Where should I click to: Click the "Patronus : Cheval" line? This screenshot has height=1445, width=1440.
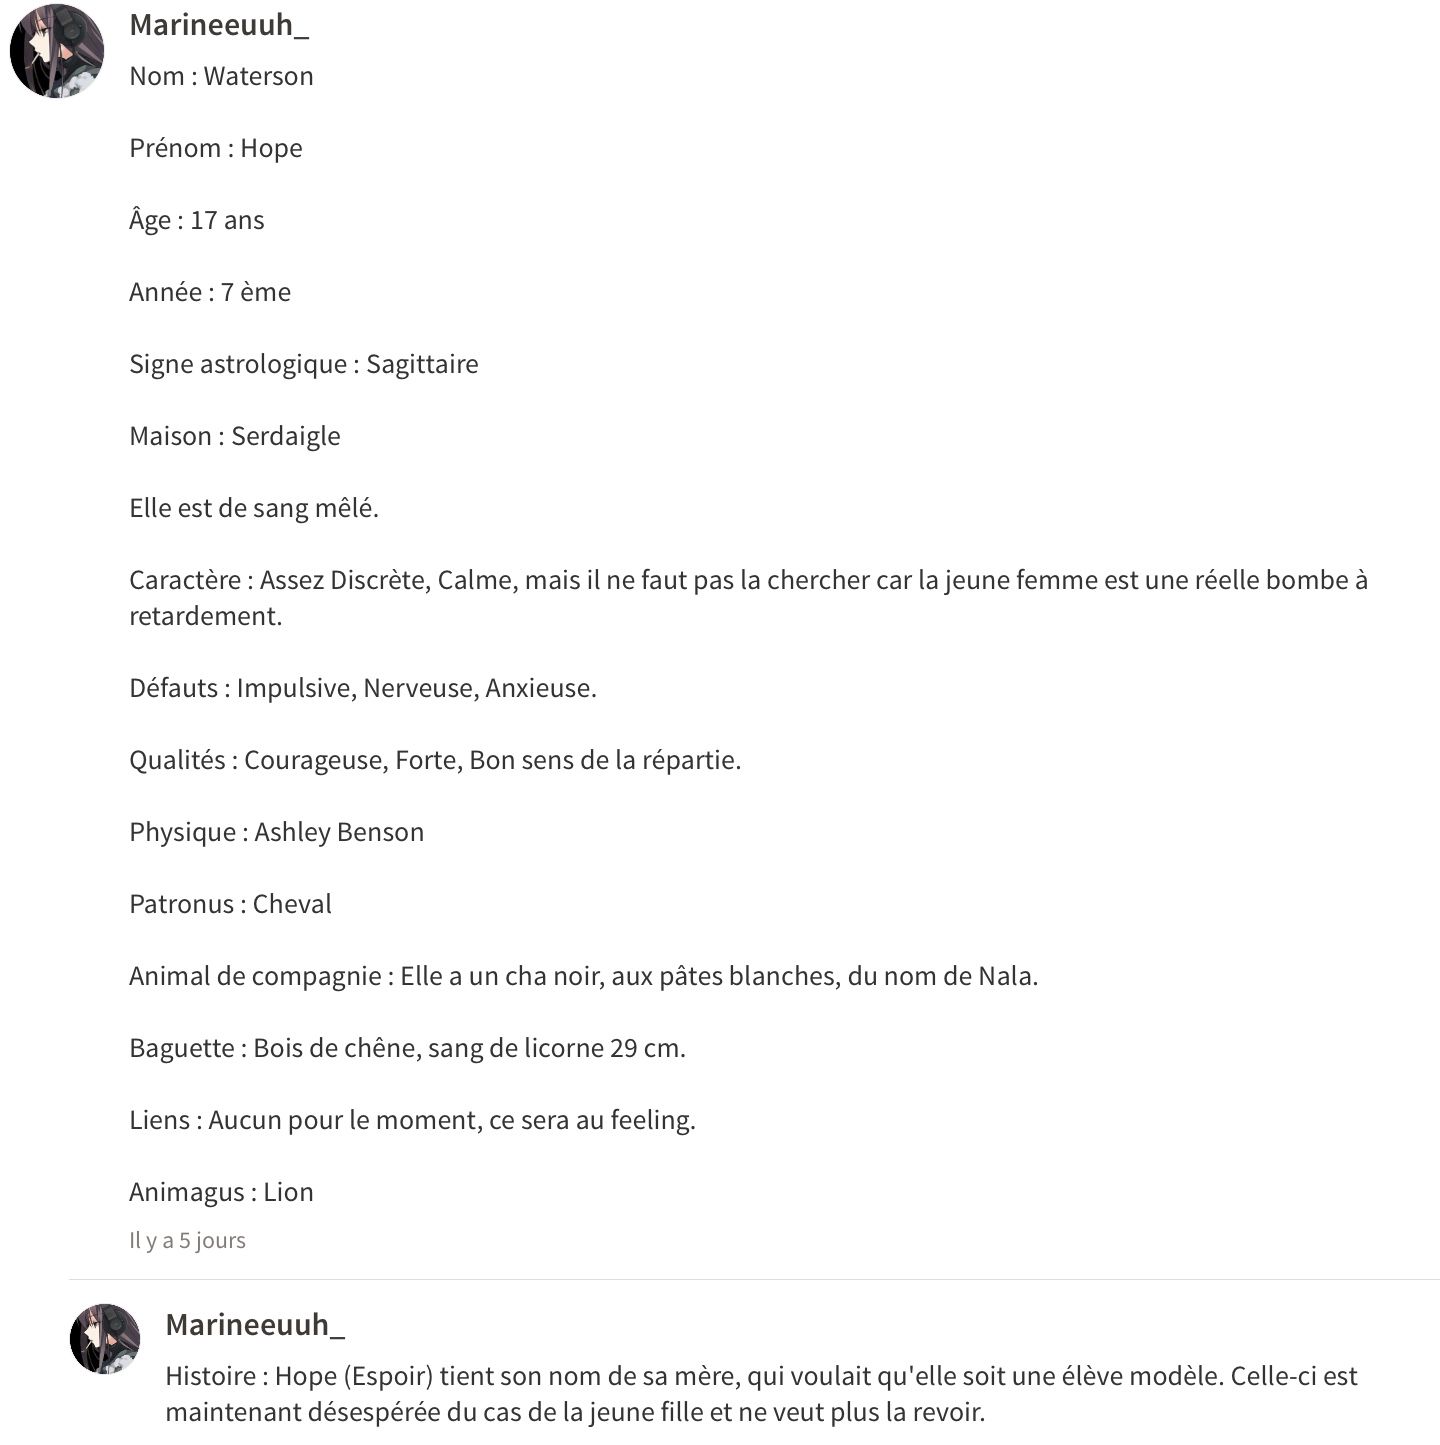pyautogui.click(x=230, y=904)
